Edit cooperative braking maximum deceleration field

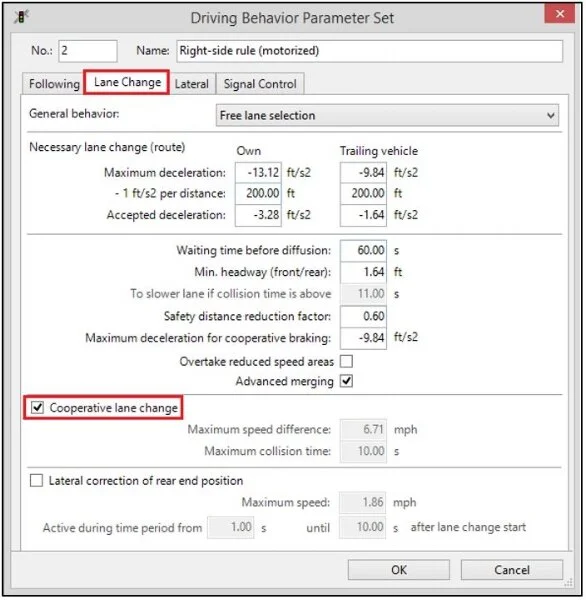pos(363,338)
